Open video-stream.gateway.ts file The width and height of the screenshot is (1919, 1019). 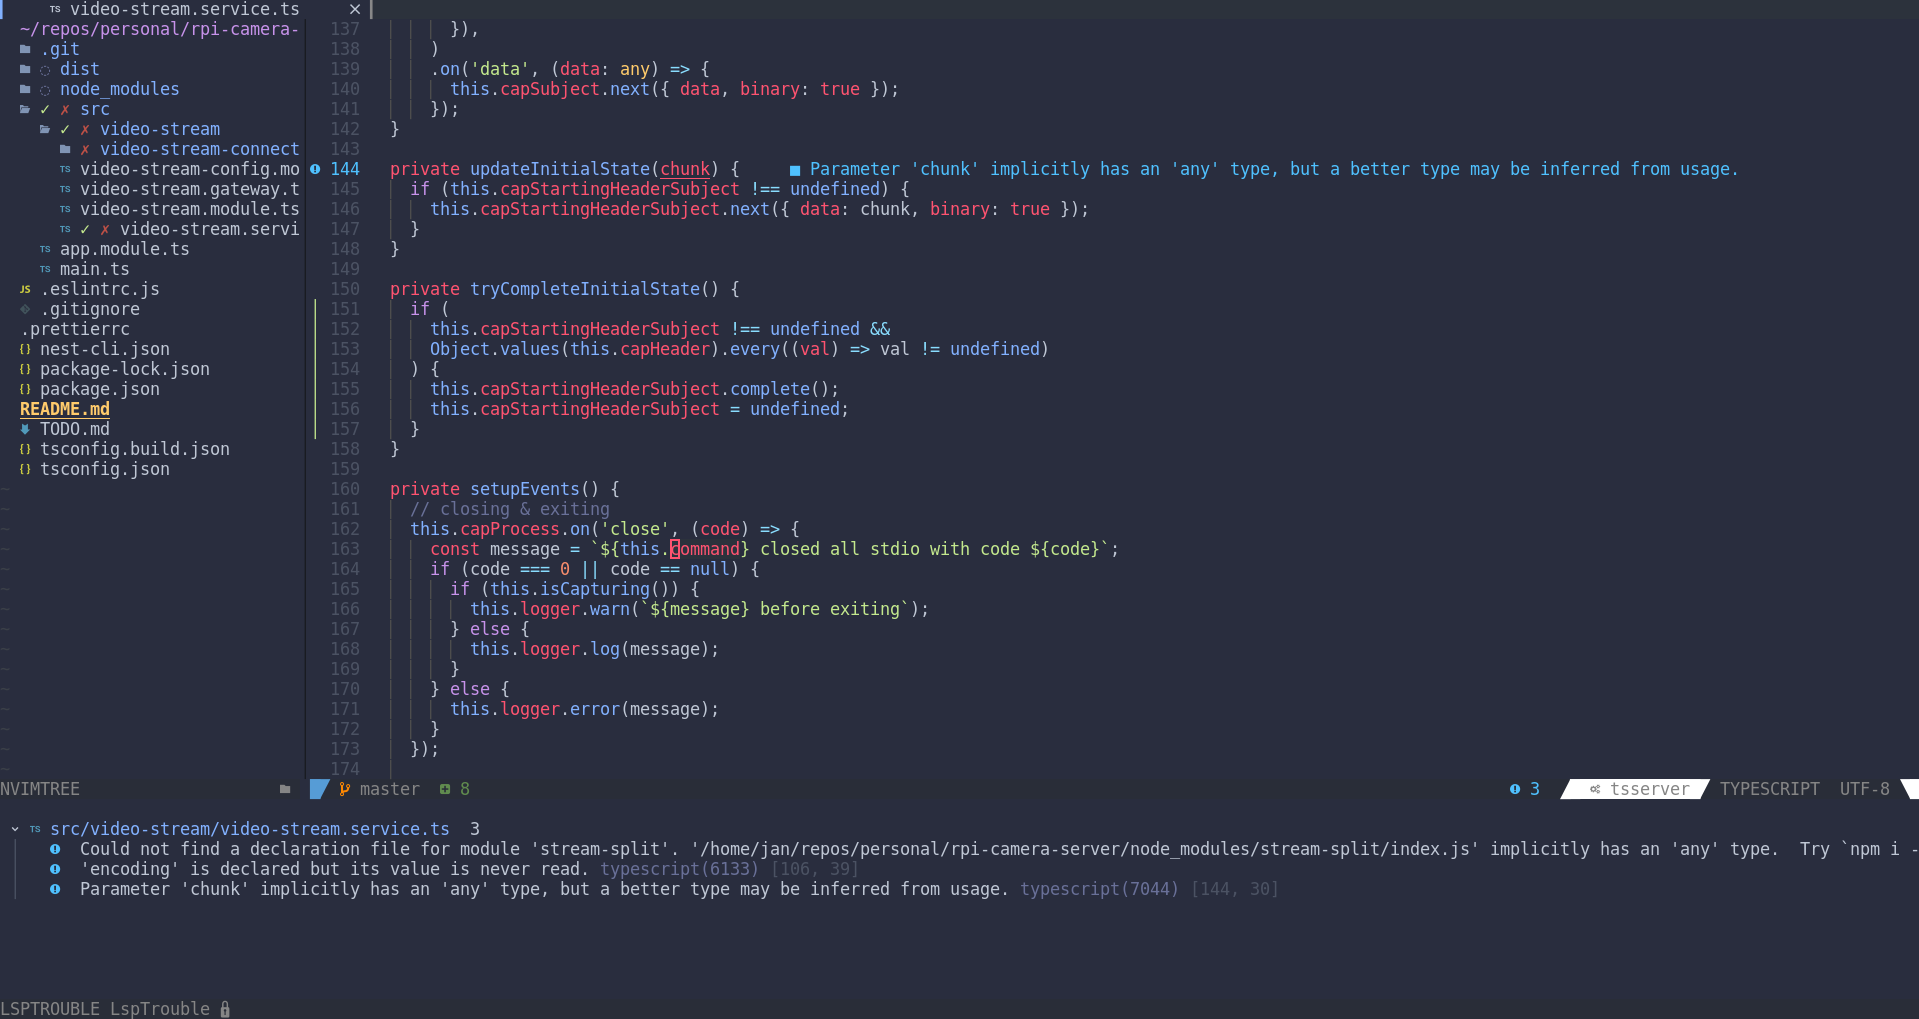(x=190, y=189)
